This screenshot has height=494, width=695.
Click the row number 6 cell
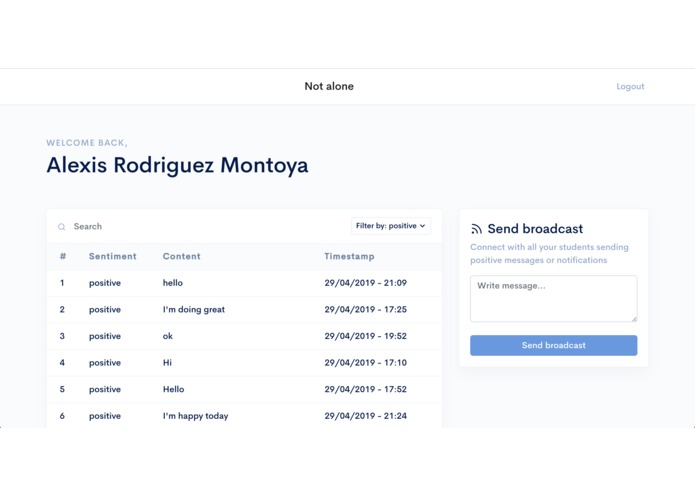point(62,416)
